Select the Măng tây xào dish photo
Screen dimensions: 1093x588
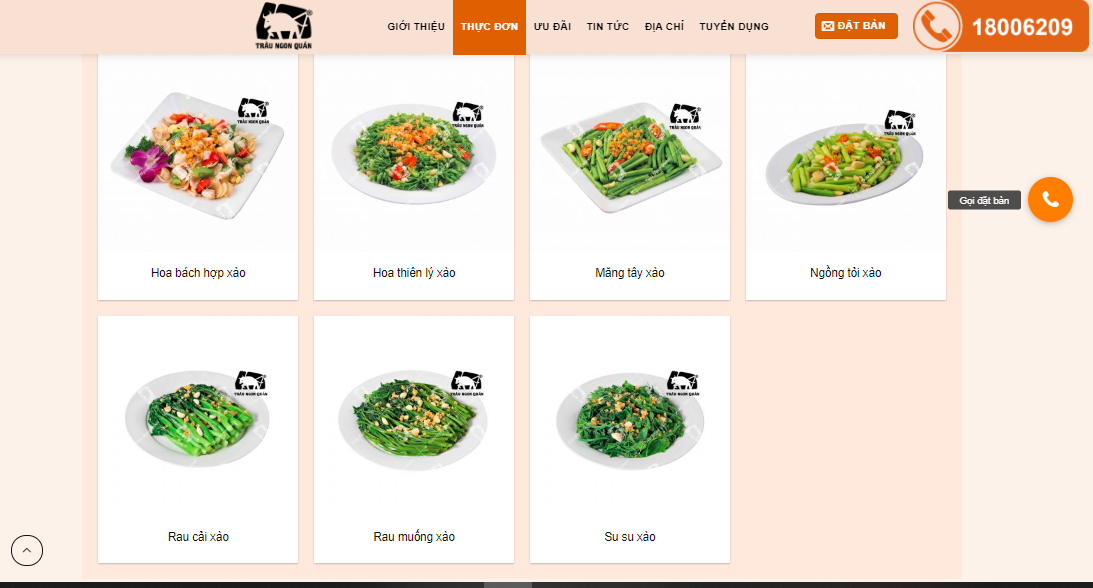[x=630, y=157]
